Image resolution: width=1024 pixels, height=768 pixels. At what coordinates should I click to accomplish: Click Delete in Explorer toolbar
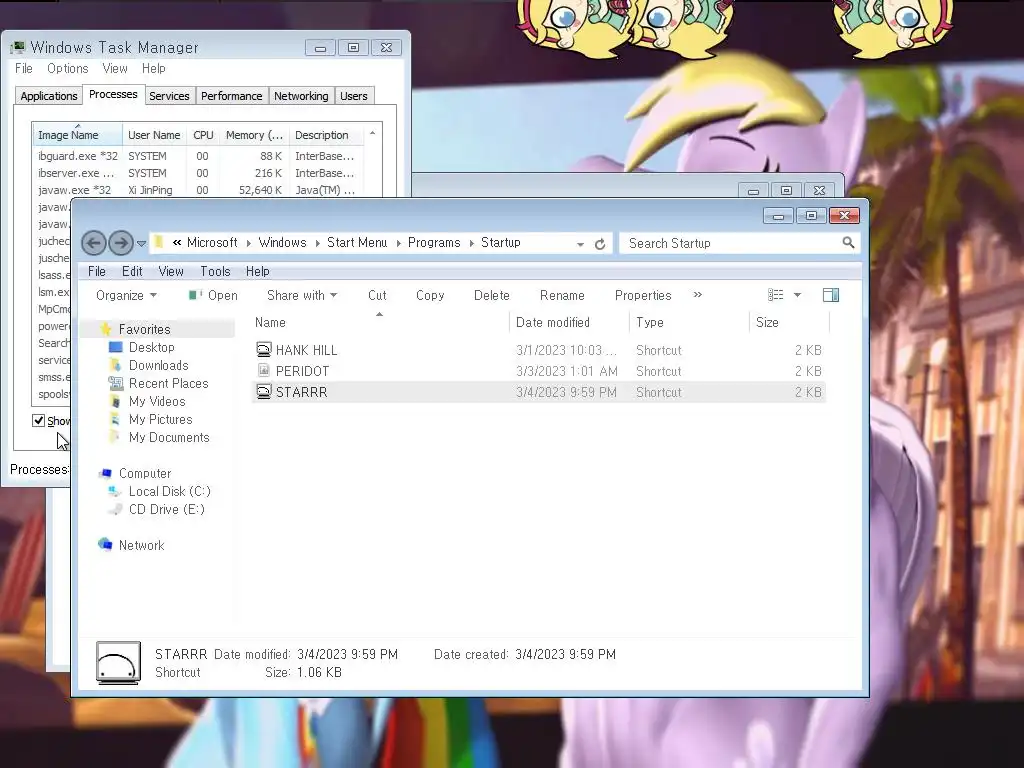tap(492, 295)
